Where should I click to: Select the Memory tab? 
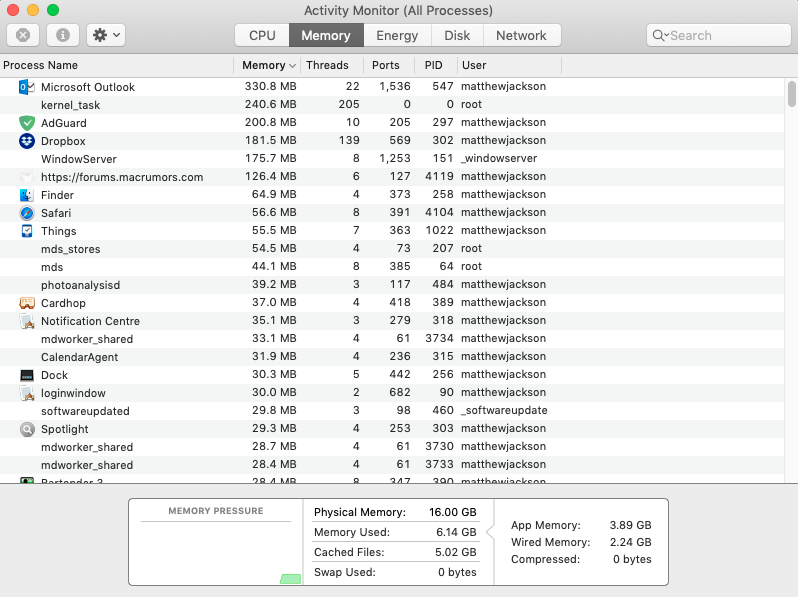tap(326, 35)
